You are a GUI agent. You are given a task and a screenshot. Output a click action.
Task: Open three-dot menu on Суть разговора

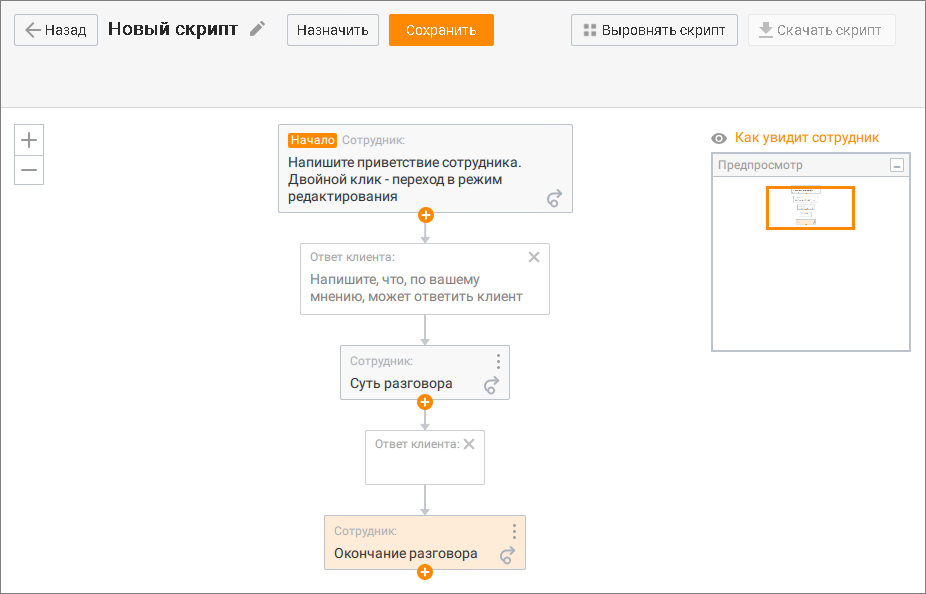(498, 361)
